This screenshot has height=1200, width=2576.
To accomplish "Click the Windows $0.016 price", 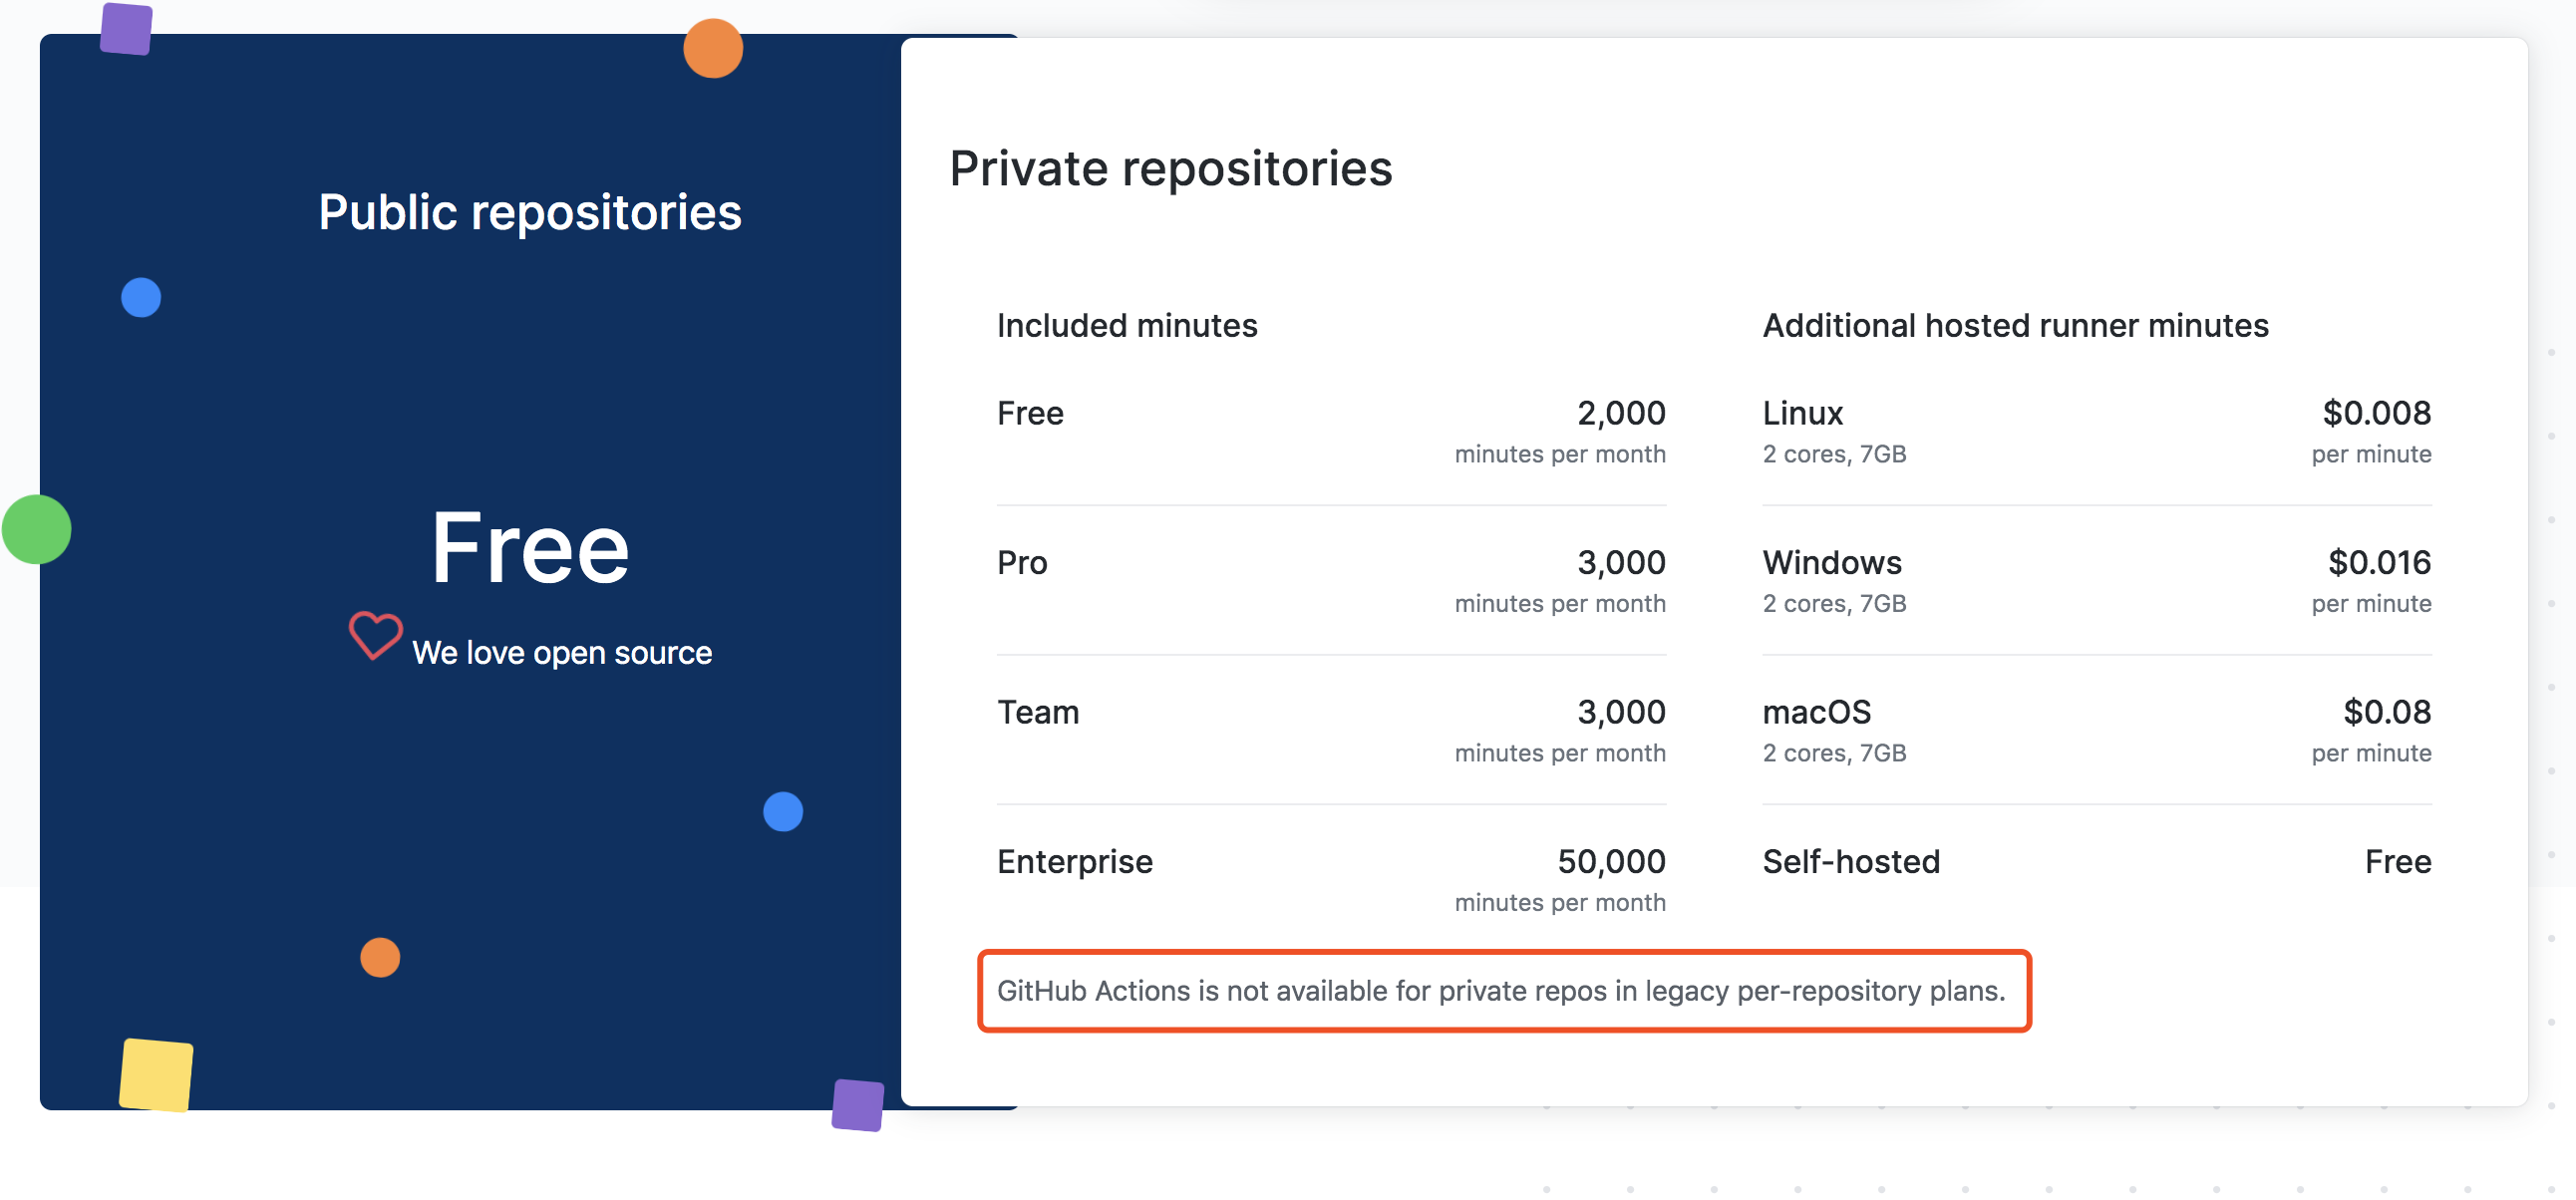I will click(2379, 562).
